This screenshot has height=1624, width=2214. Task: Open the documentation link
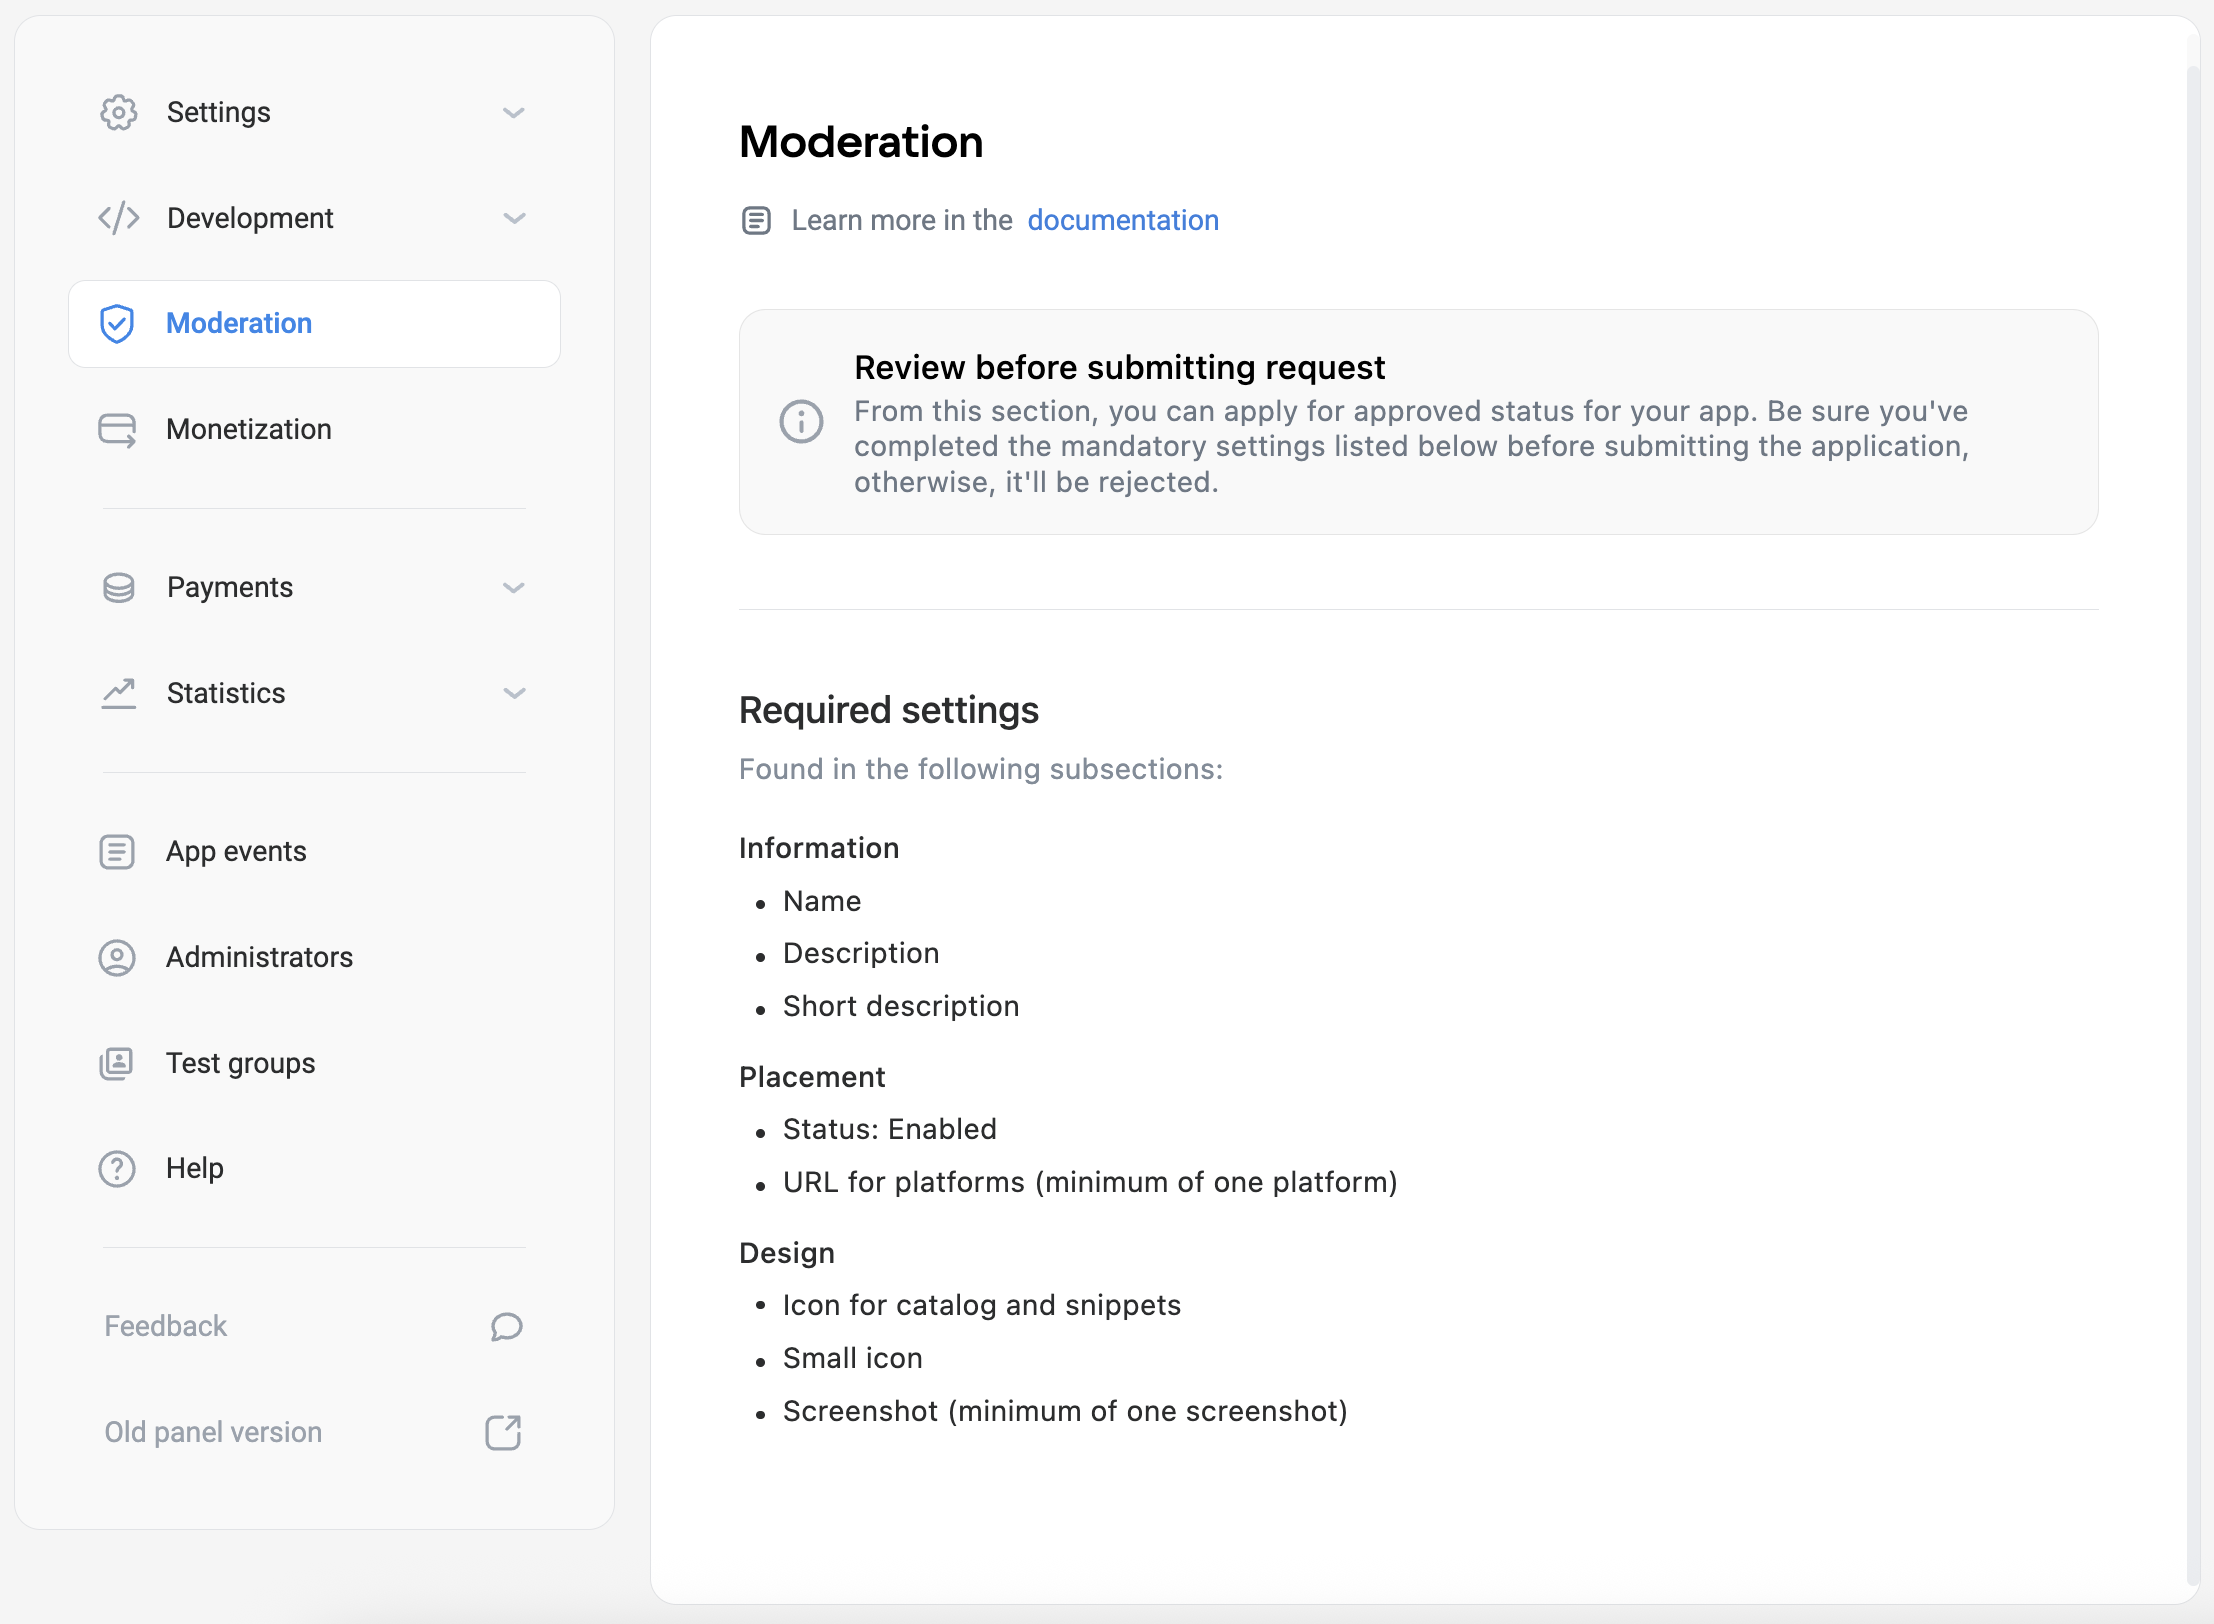[1123, 220]
